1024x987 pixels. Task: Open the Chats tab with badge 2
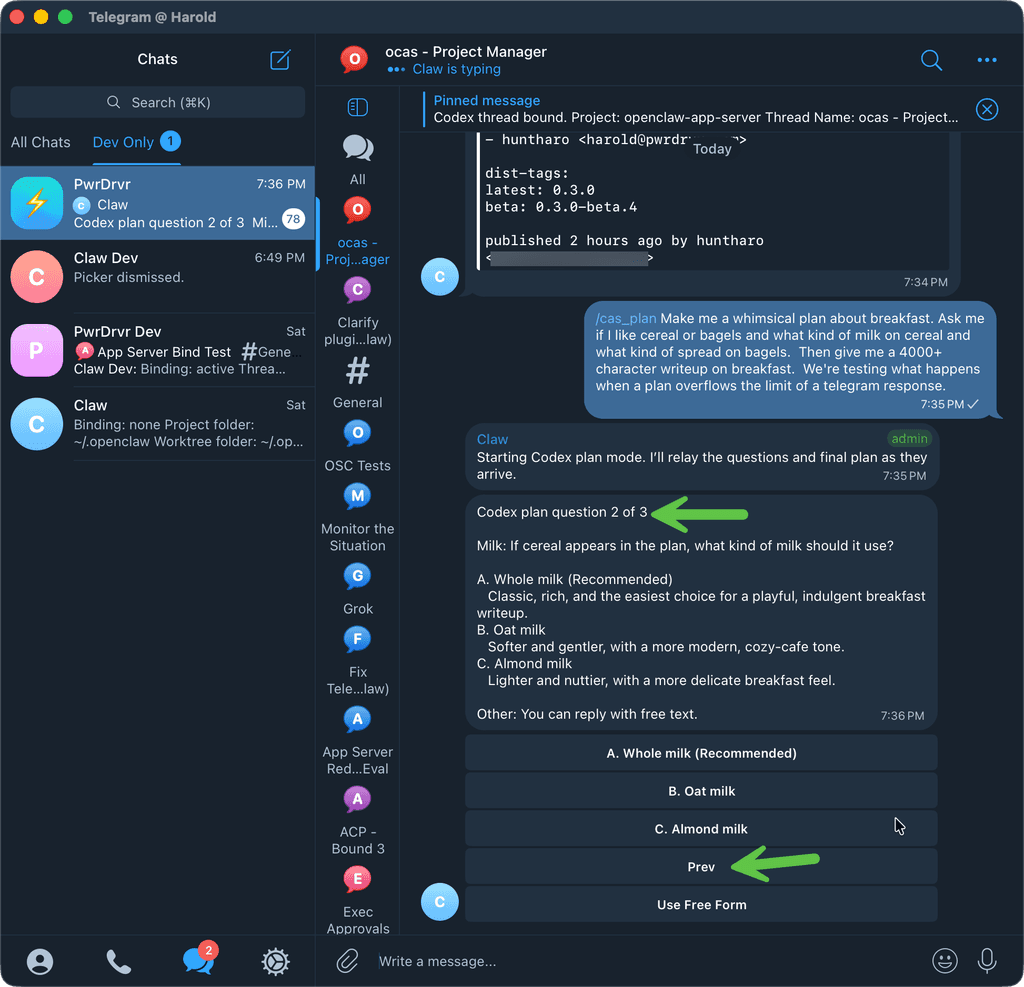pos(199,959)
